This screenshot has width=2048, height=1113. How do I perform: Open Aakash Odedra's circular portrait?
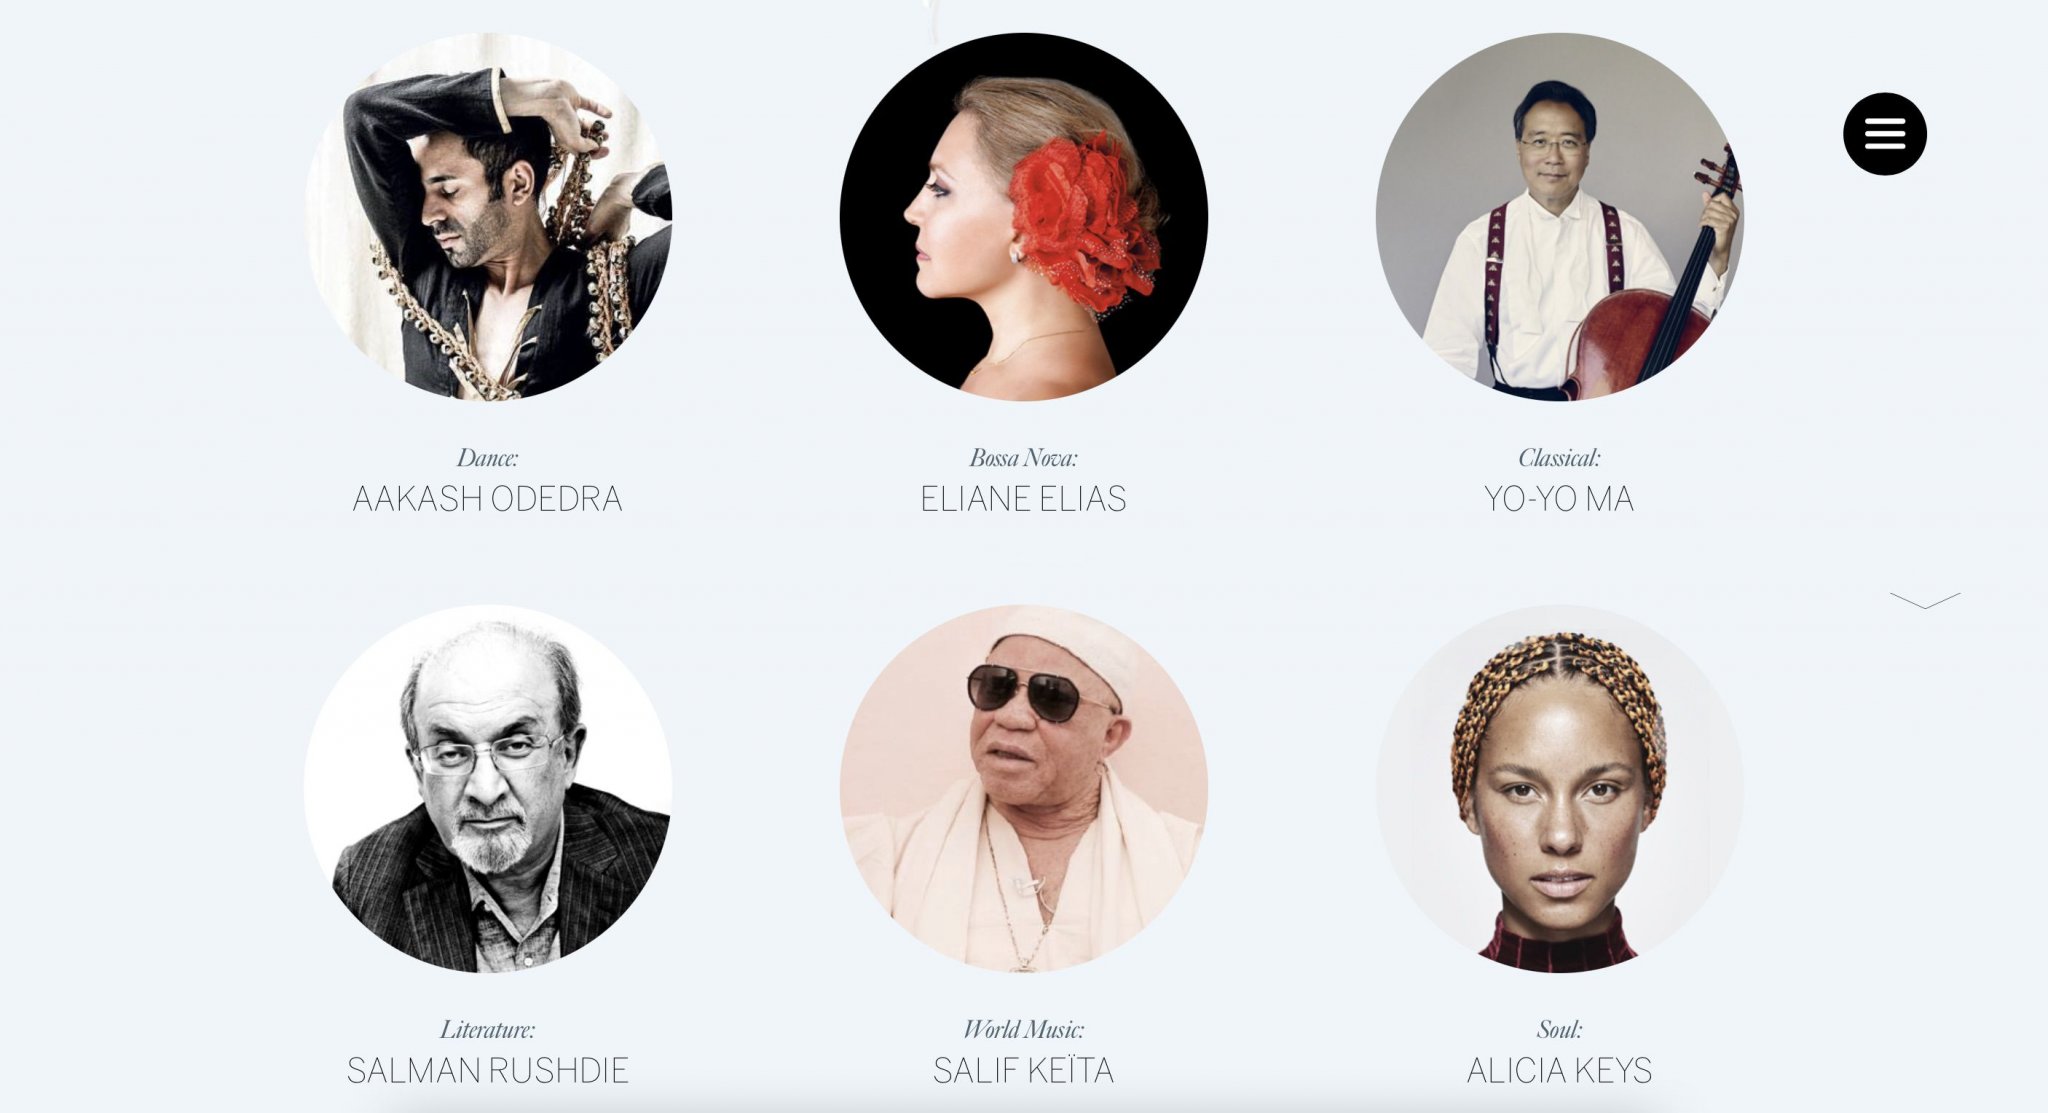pos(488,217)
